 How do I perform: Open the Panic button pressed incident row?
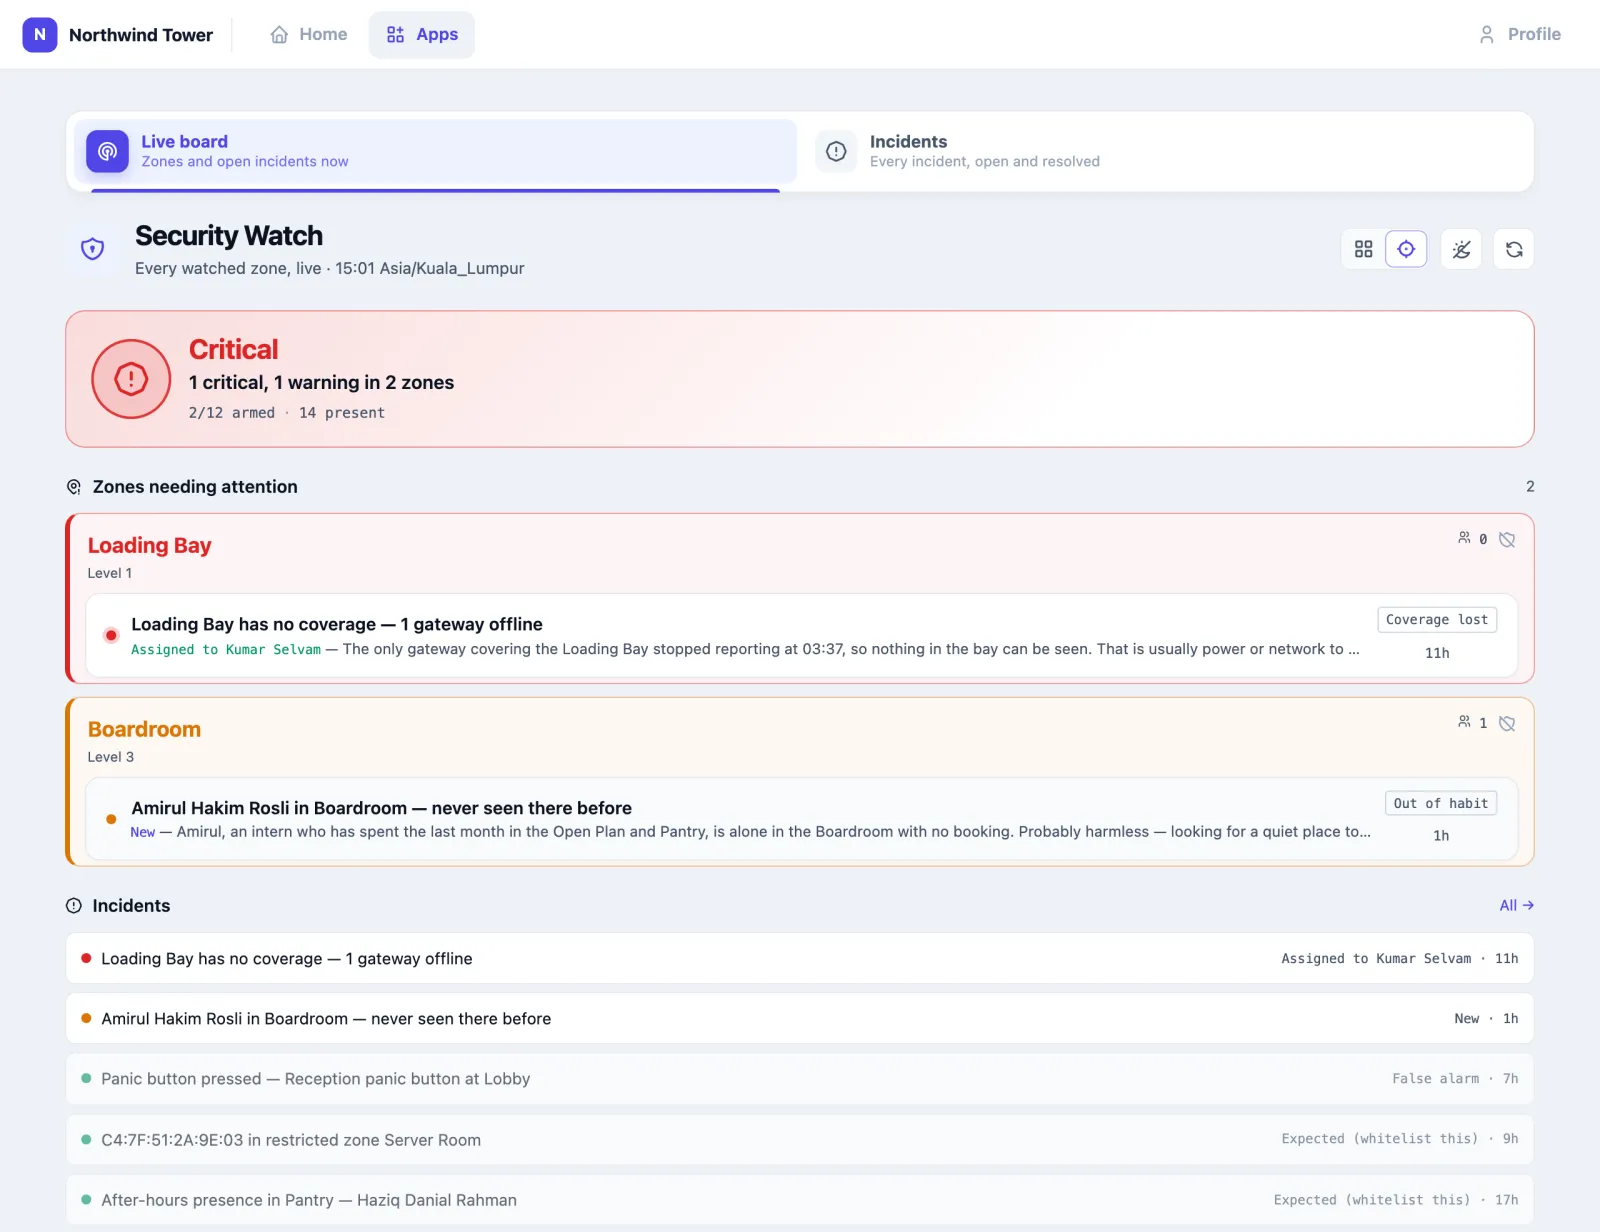click(800, 1079)
